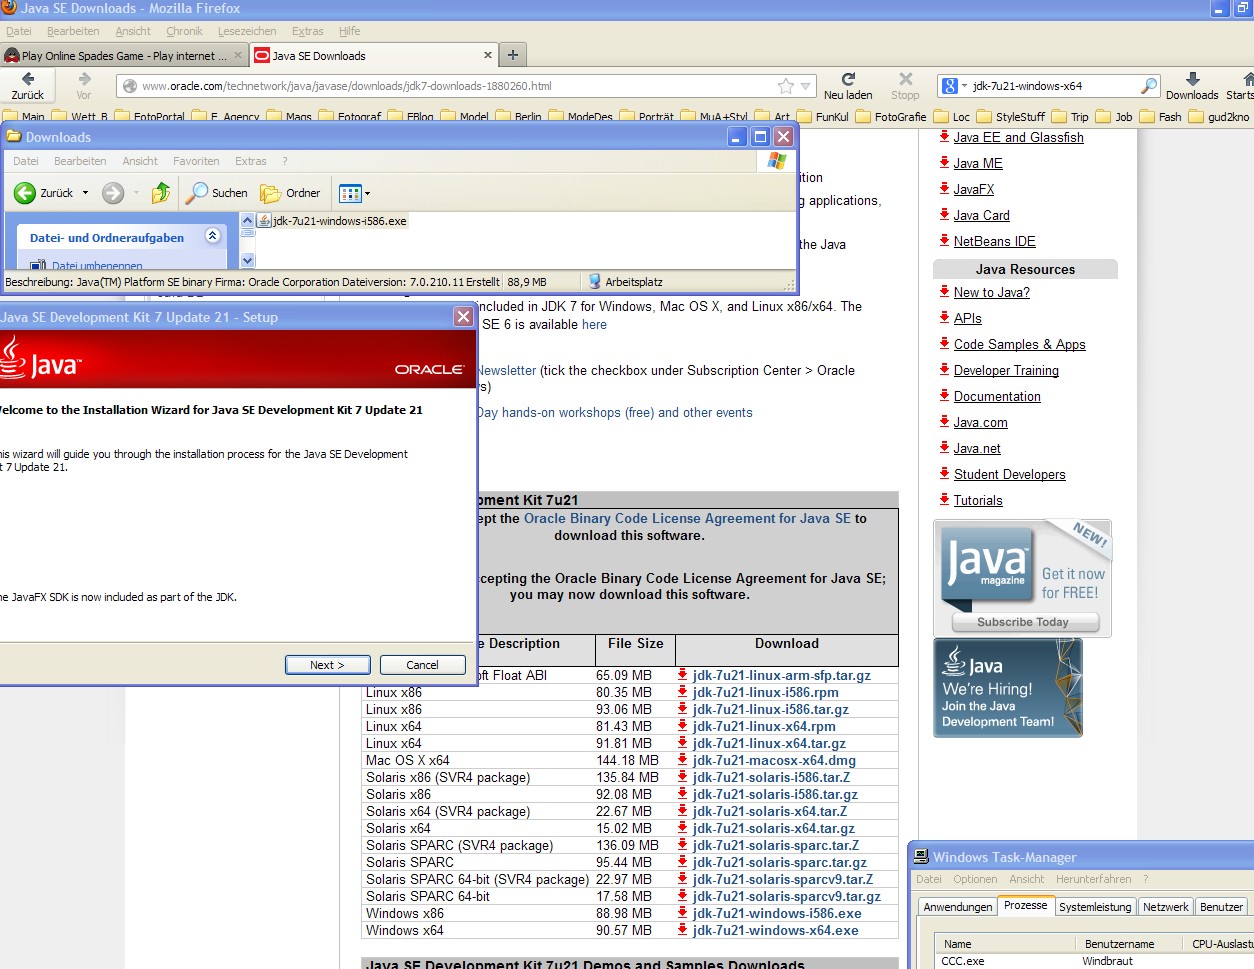Open Tutorials sidebar link
The height and width of the screenshot is (969, 1254).
978,500
